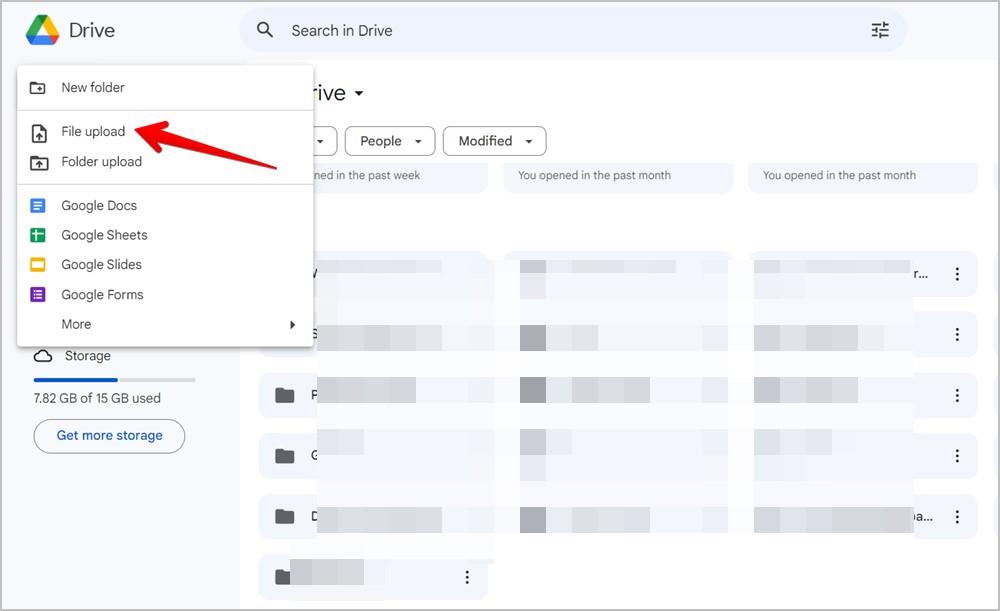Click folder icon in row starting with 'D'

[x=284, y=517]
